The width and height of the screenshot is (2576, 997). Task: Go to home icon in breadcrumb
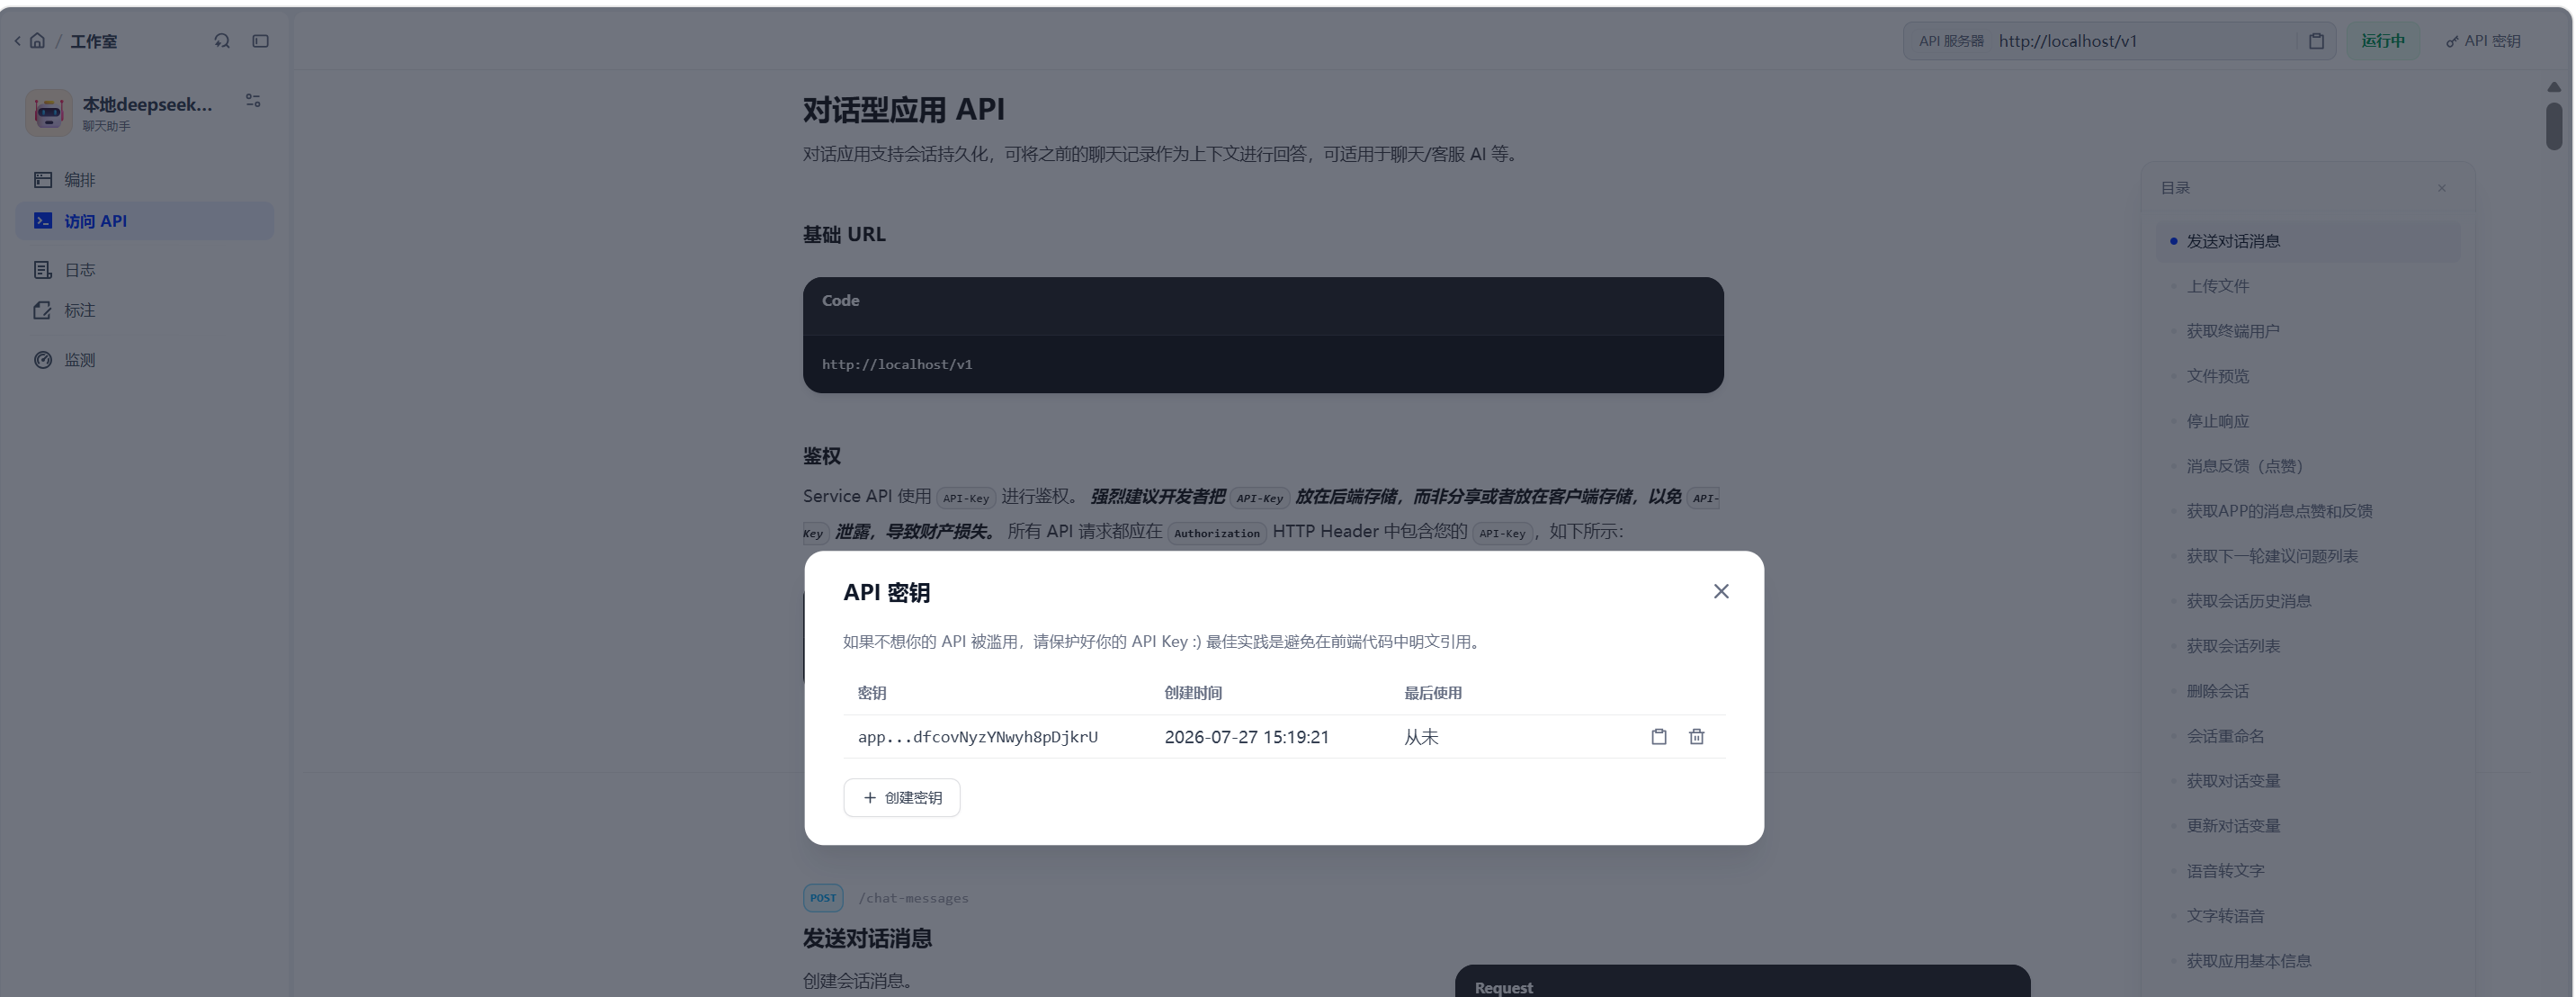pyautogui.click(x=38, y=41)
